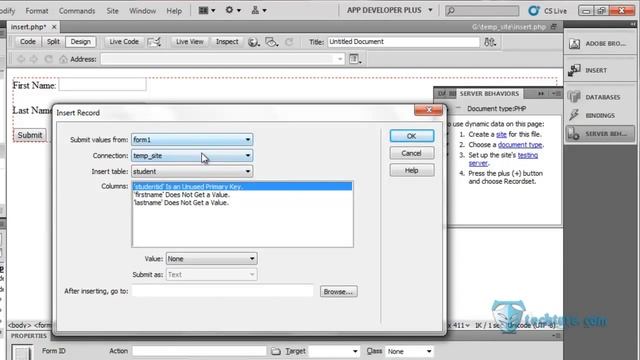The height and width of the screenshot is (360, 640).
Task: Click the After inserting, go to field
Action: click(223, 291)
